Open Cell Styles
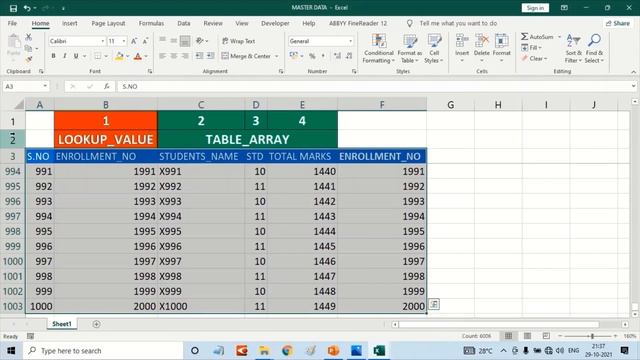This screenshot has height=360, width=640. (434, 49)
